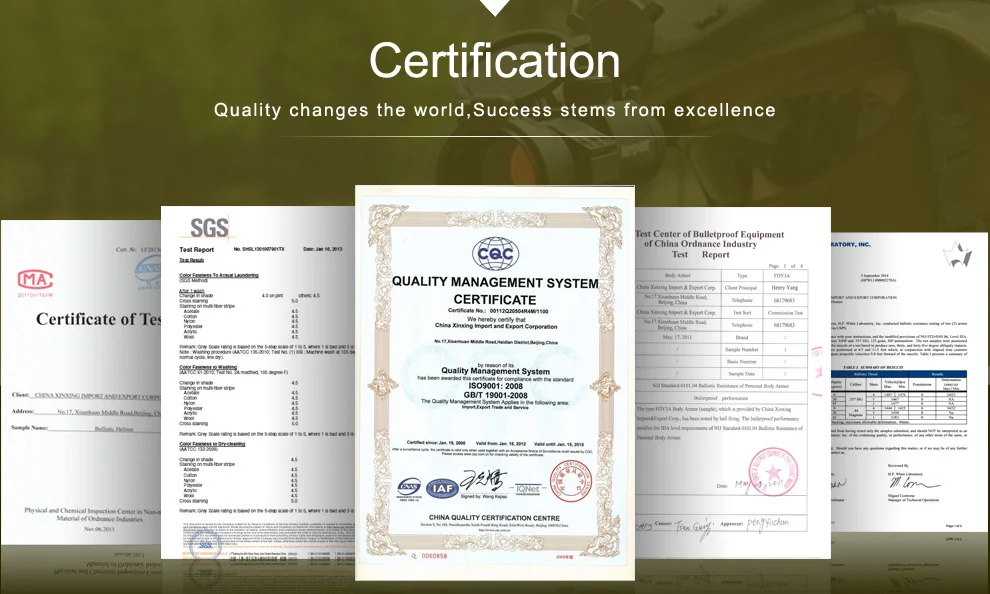Viewport: 990px width, 594px height.
Task: Click 'QUALITY MANAGEMENT SYSTEM' title text
Action: [495, 282]
